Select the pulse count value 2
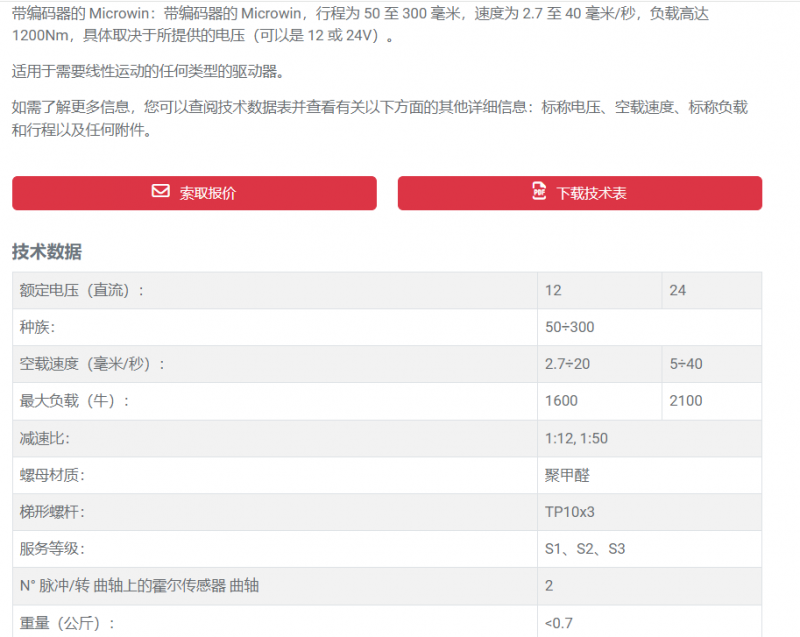 click(x=549, y=585)
